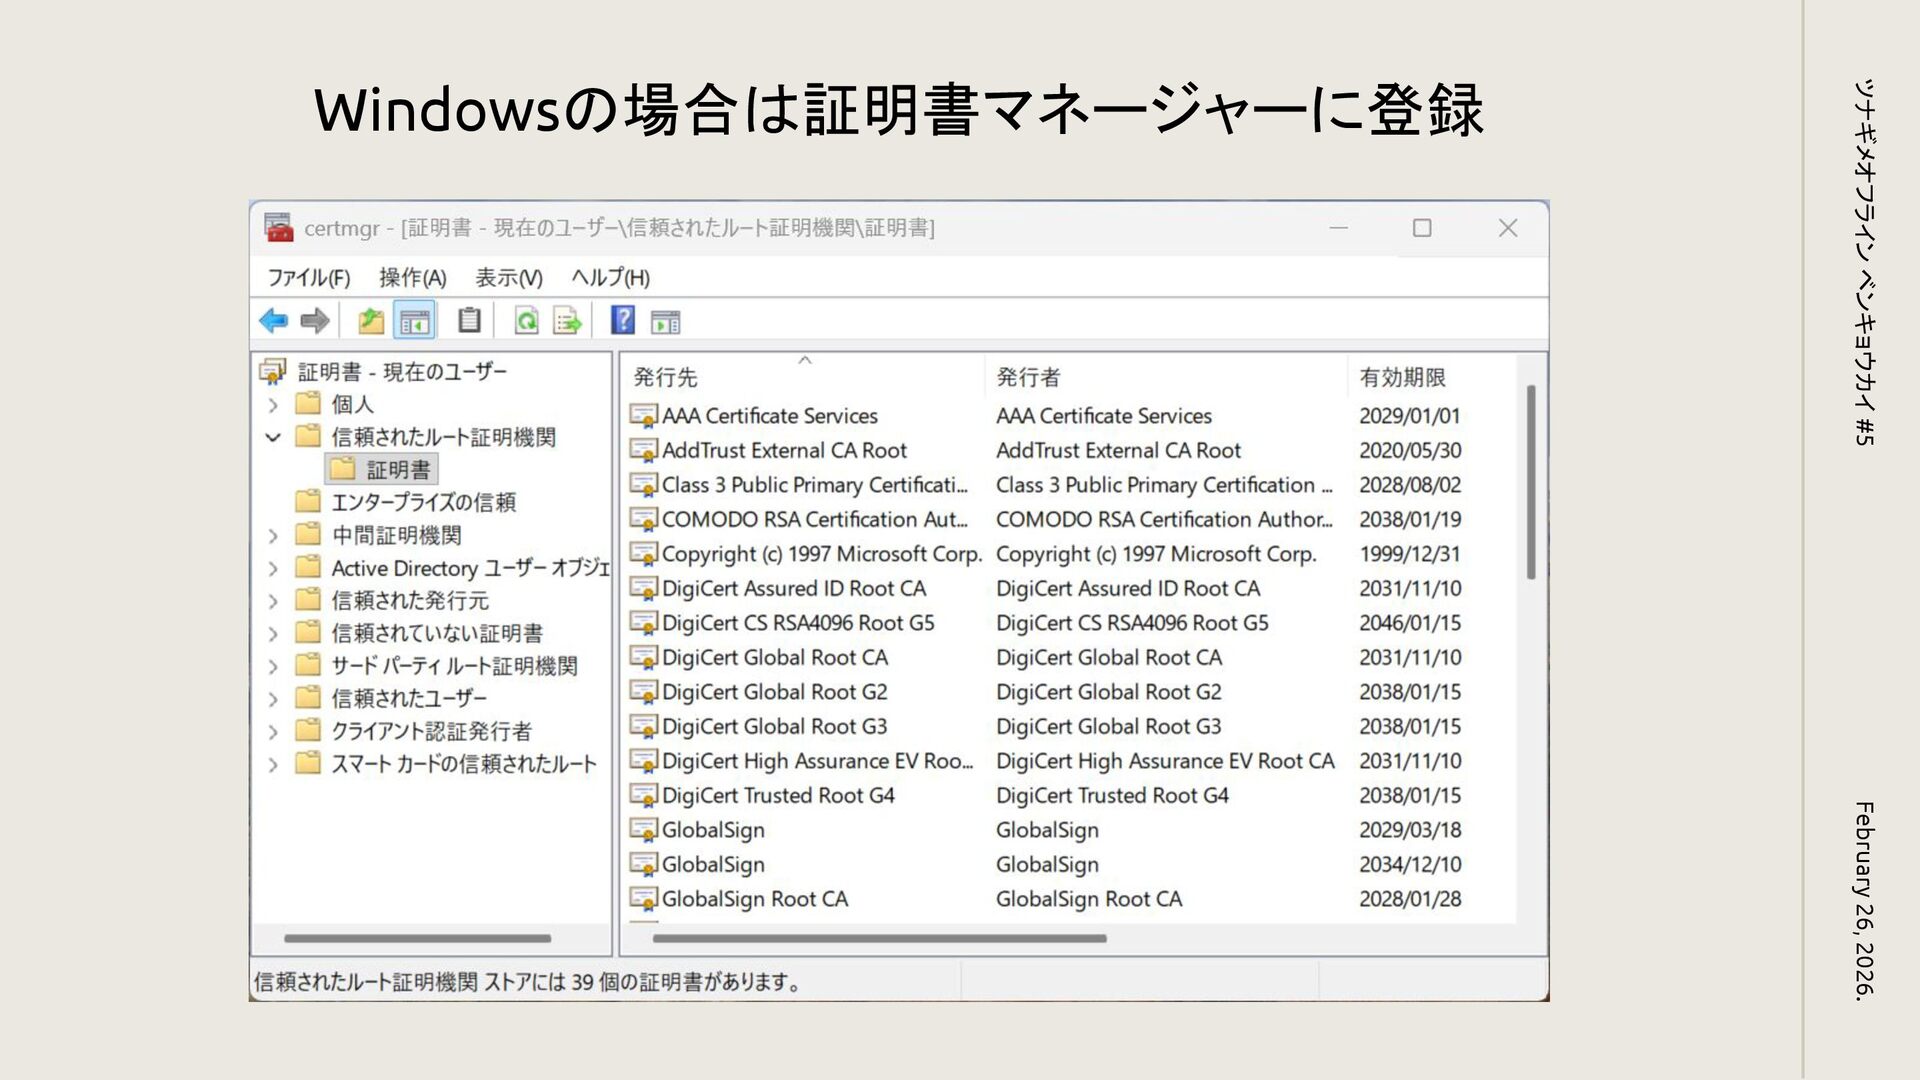Image resolution: width=1920 pixels, height=1080 pixels.
Task: Select the DigiCert Global Root G2 certificate
Action: [774, 692]
